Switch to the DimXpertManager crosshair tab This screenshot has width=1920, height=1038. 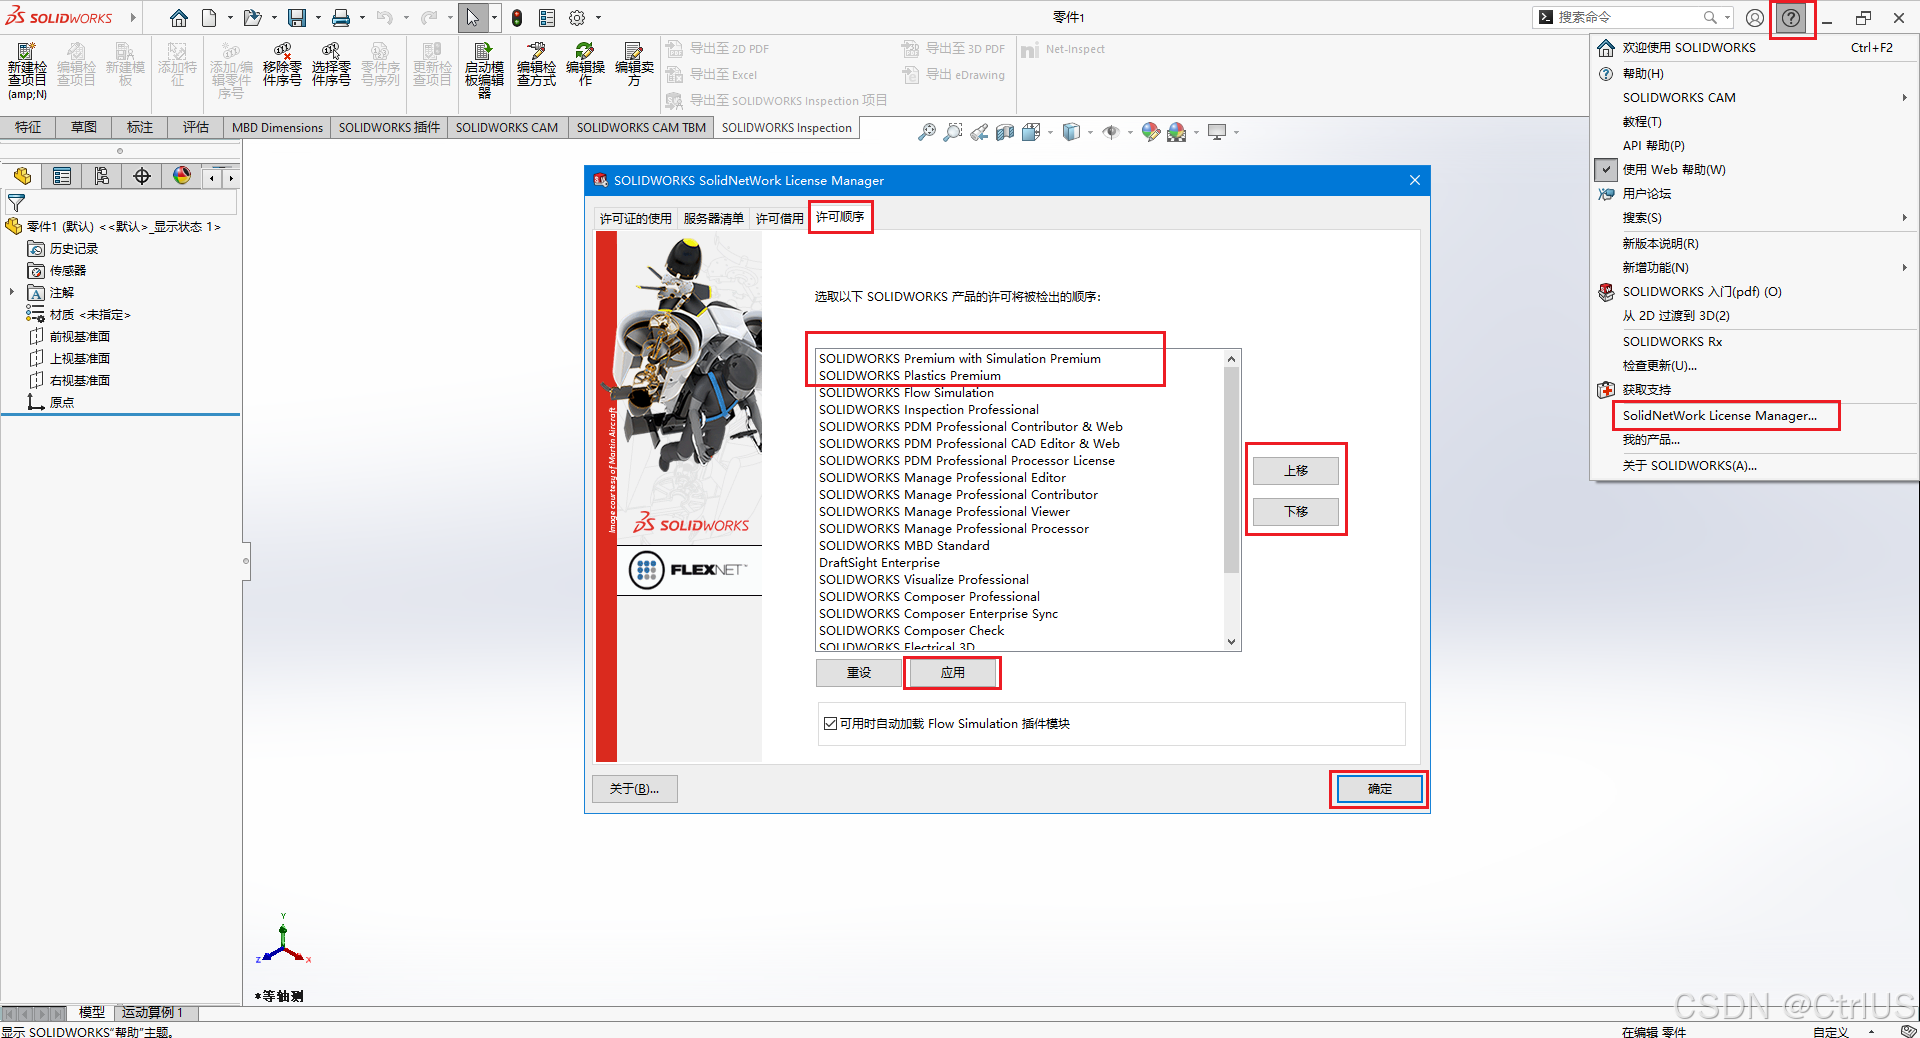142,177
